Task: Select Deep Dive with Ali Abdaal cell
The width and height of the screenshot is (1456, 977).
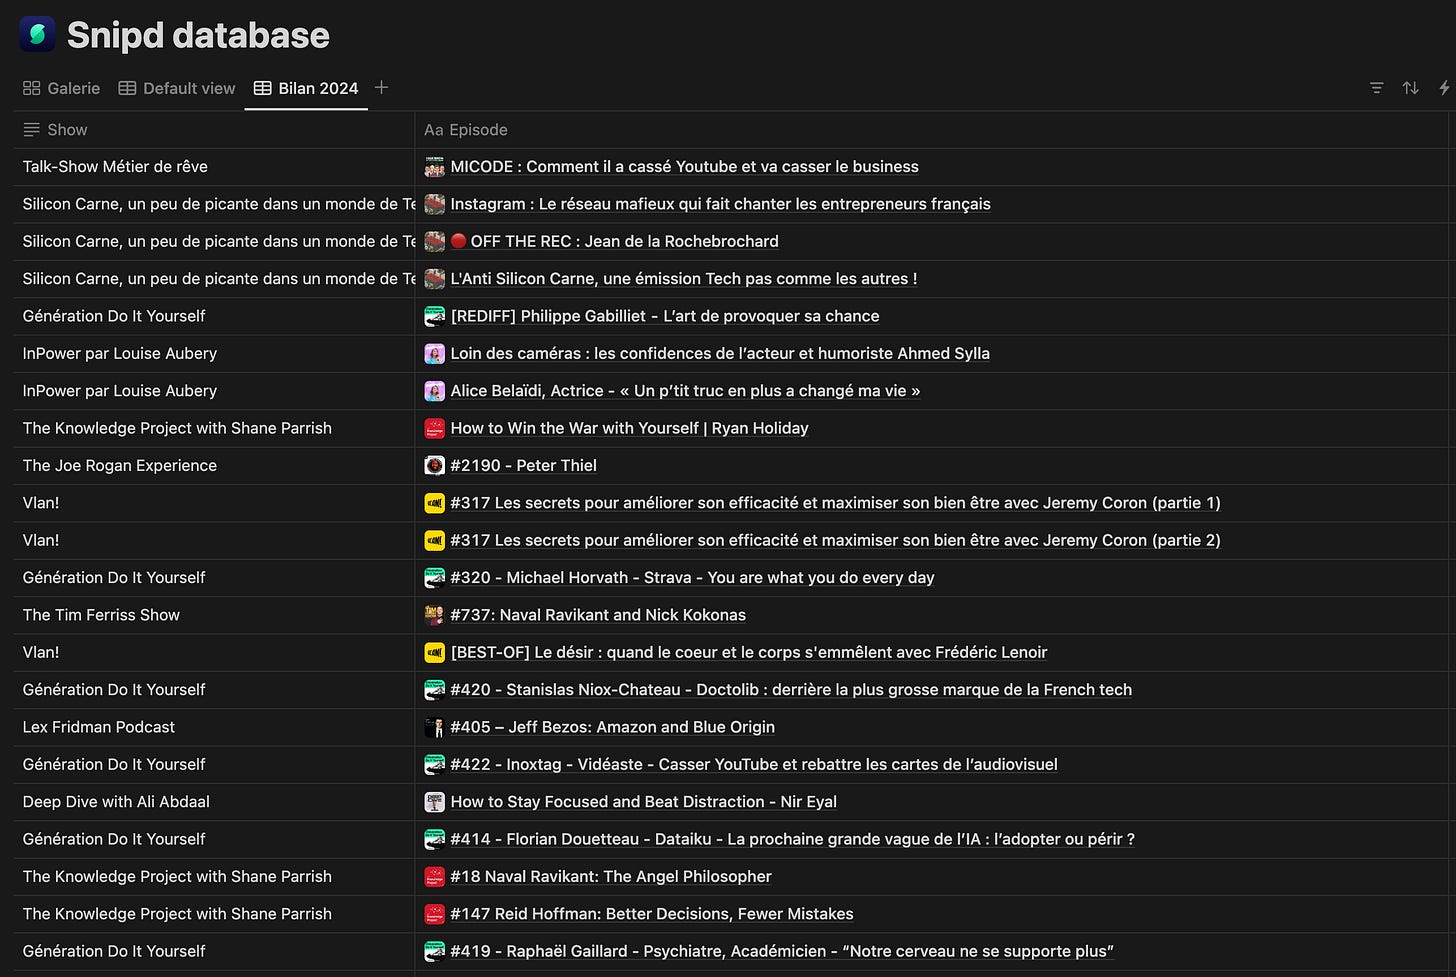Action: tap(214, 802)
